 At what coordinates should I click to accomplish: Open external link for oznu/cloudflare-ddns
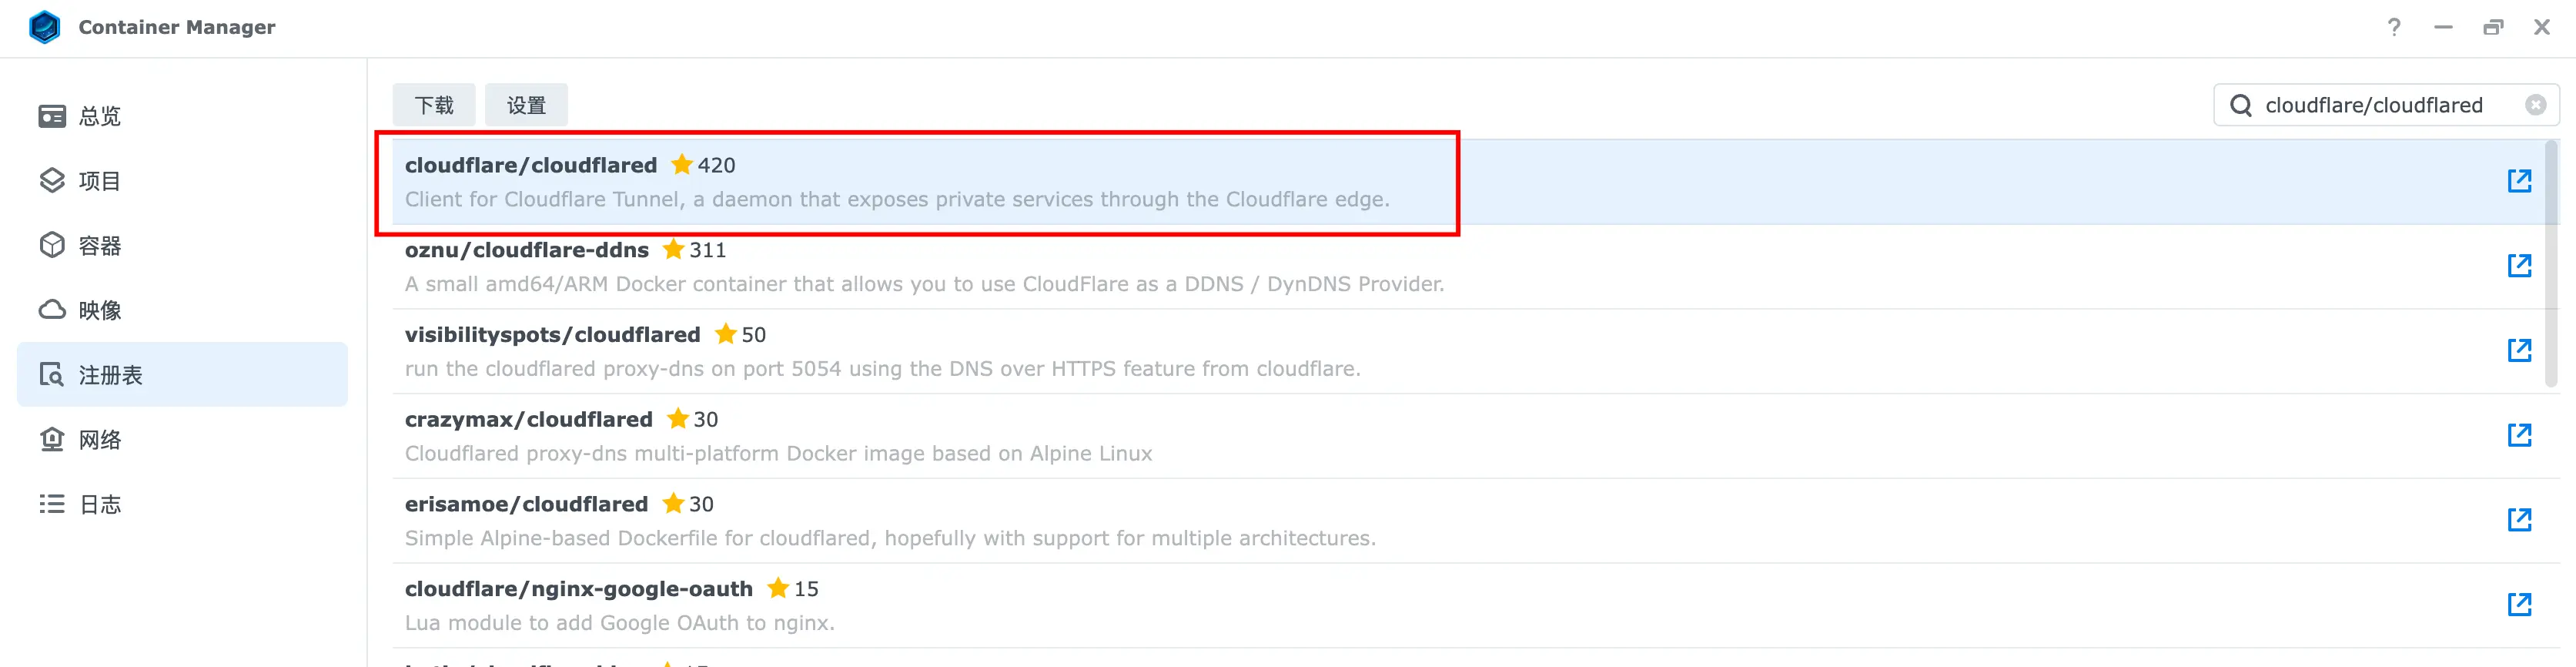(2519, 266)
